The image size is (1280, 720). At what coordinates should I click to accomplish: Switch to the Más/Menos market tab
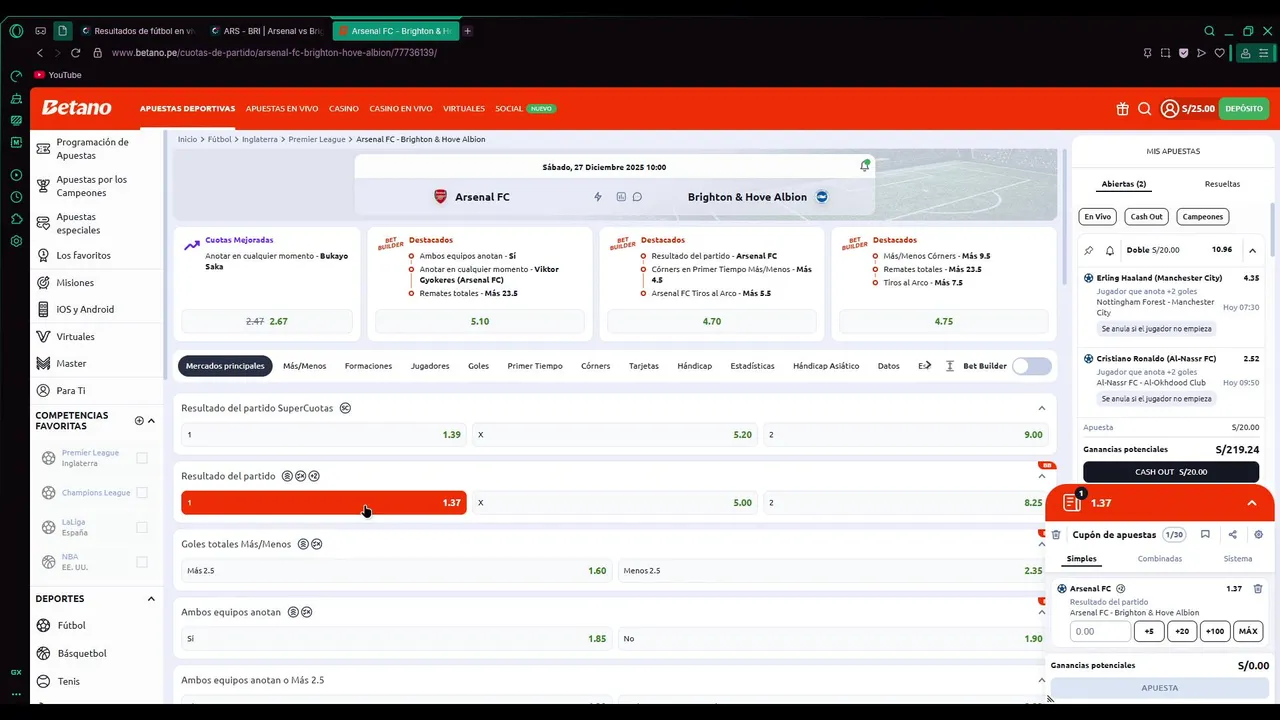pyautogui.click(x=304, y=366)
